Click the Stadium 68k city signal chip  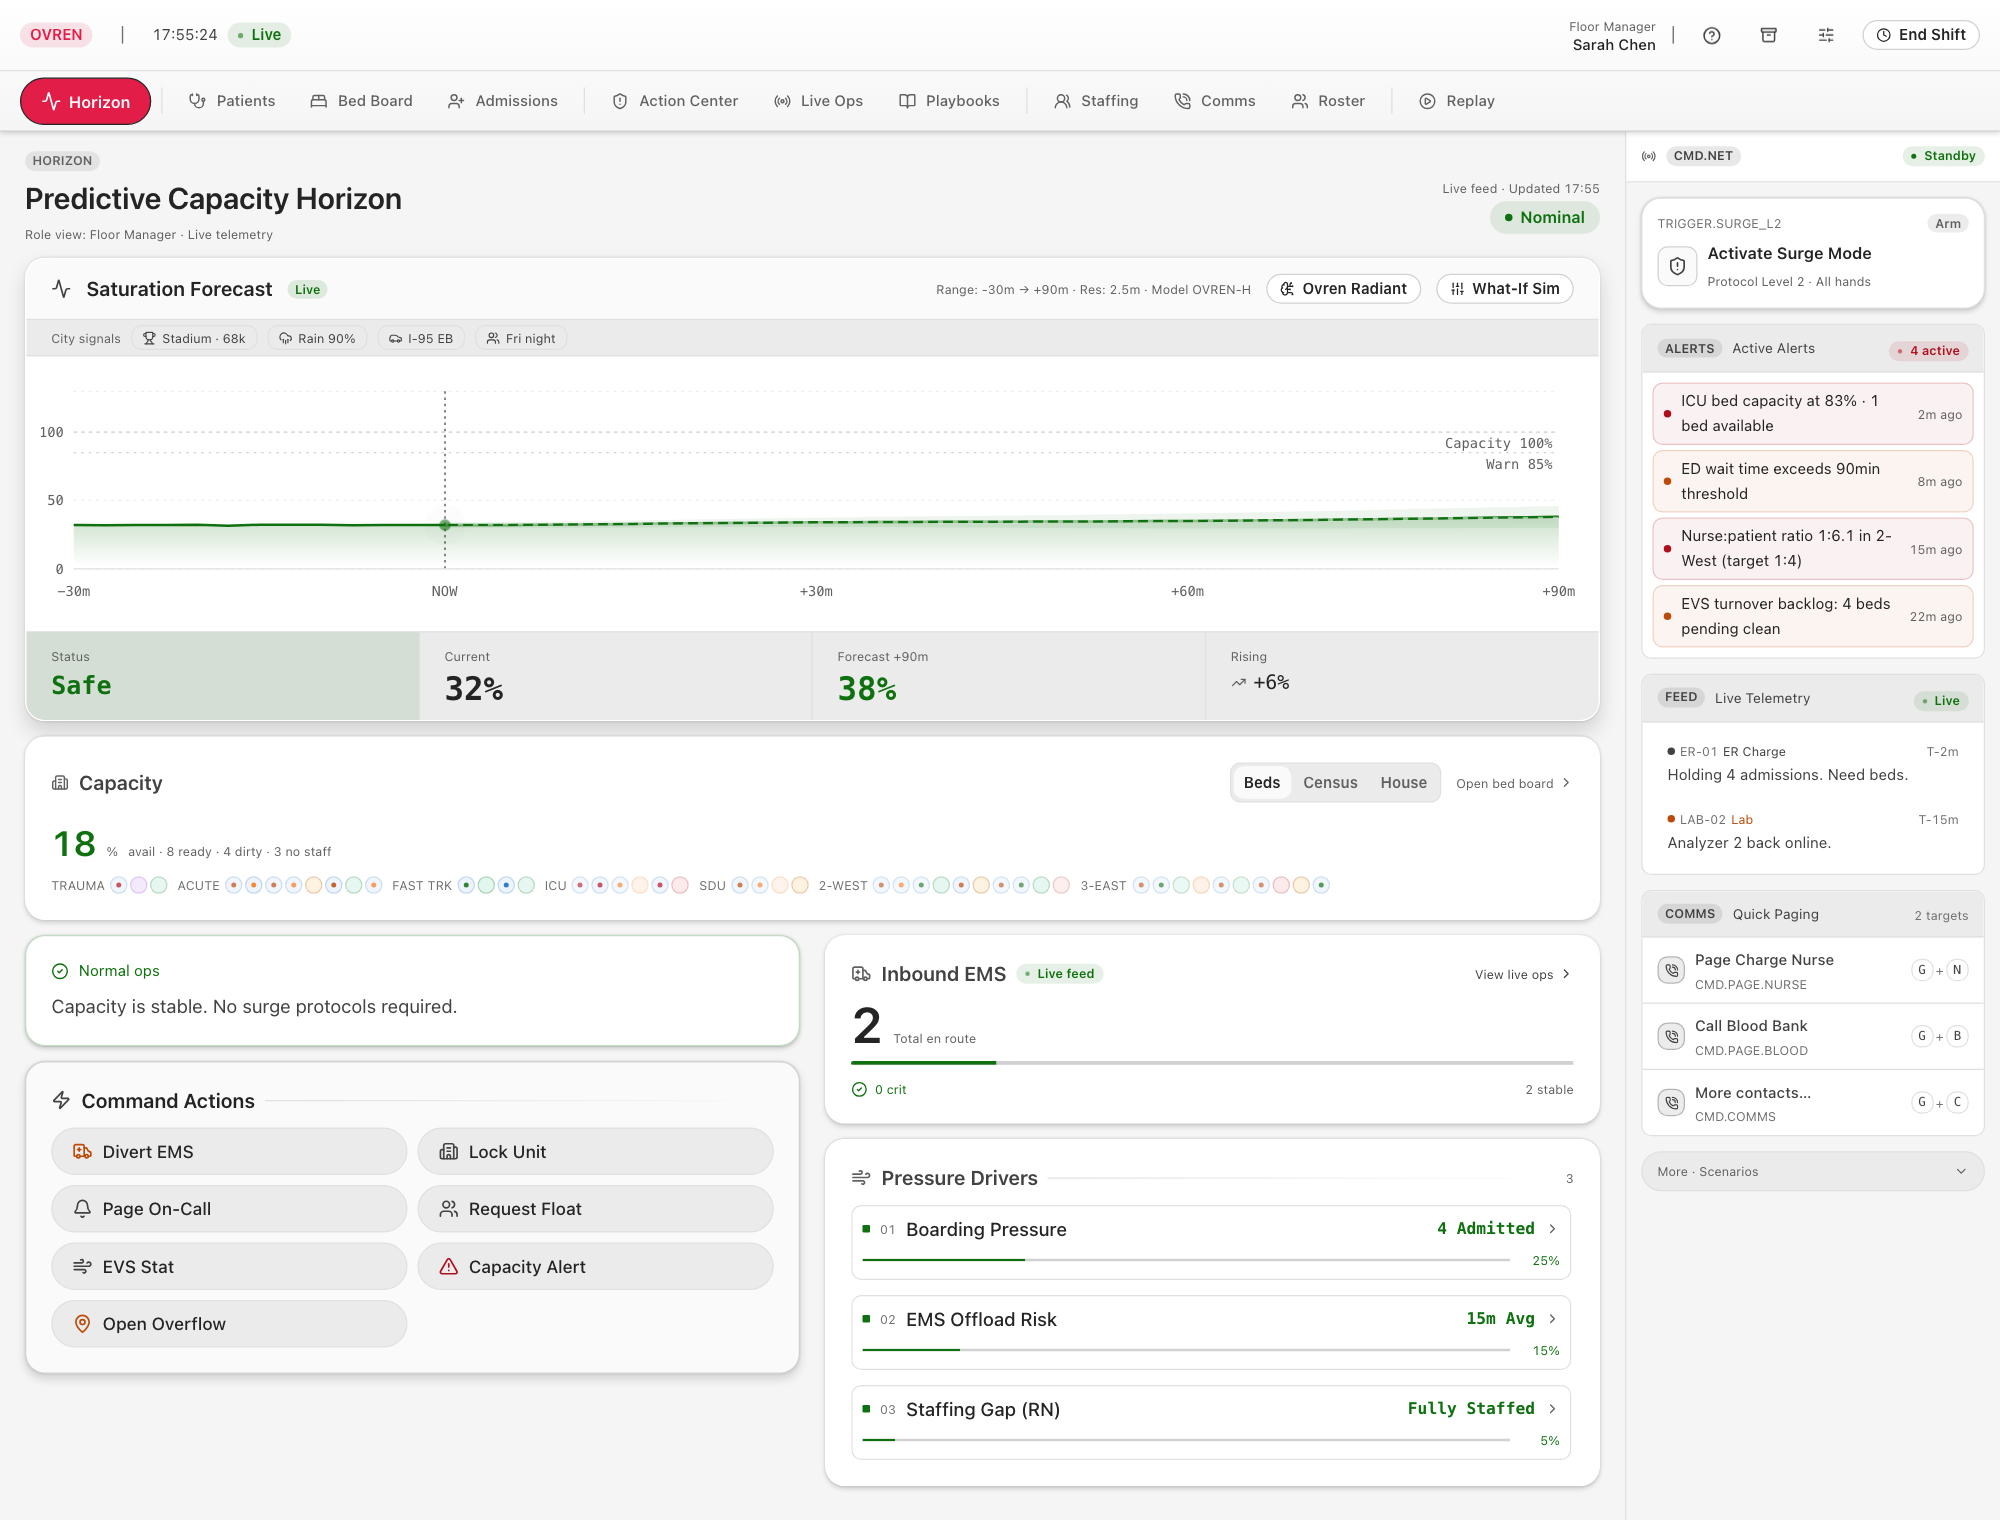[x=194, y=339]
